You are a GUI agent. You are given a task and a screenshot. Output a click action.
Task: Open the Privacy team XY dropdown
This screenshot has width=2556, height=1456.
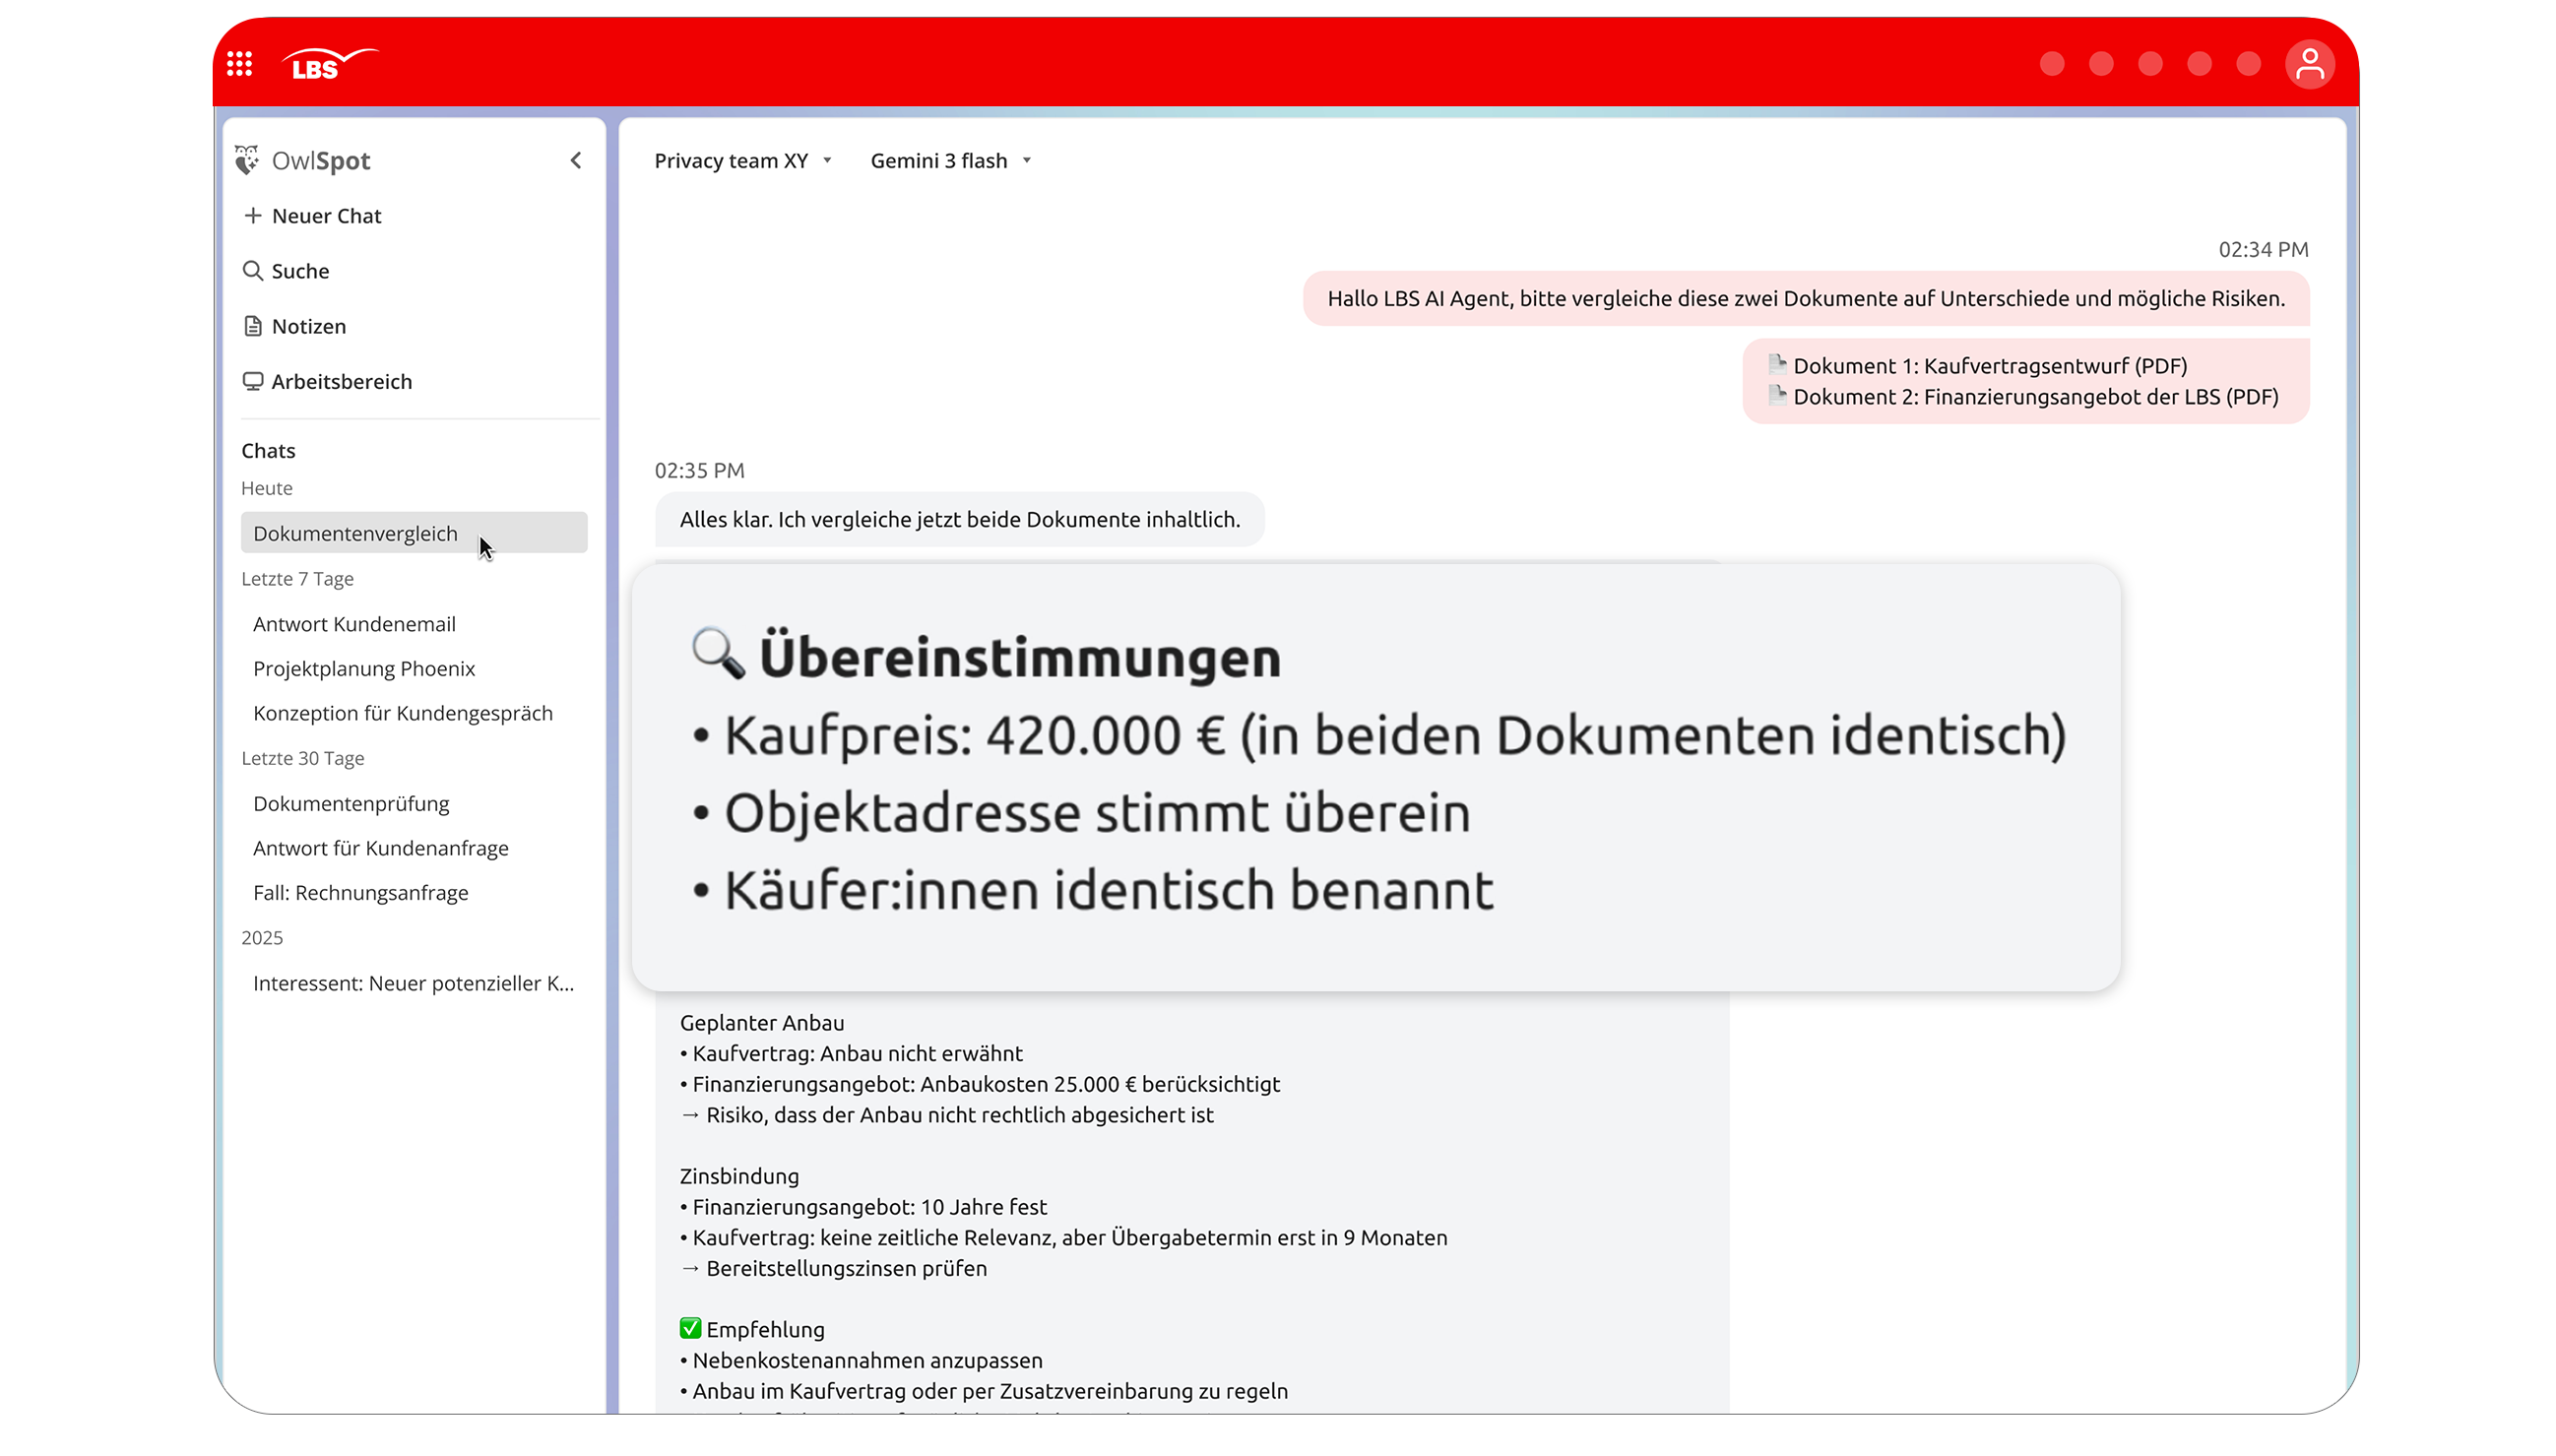[743, 161]
